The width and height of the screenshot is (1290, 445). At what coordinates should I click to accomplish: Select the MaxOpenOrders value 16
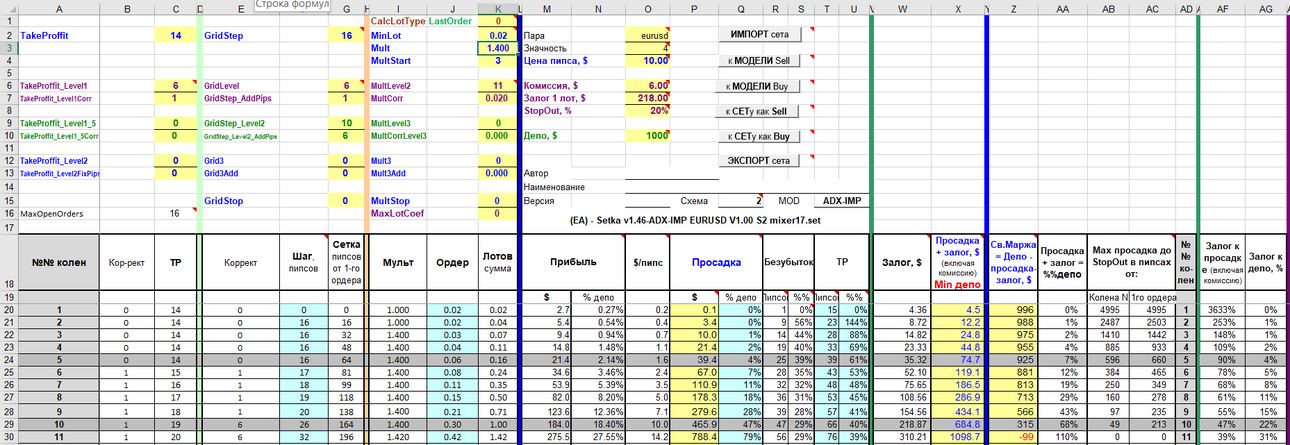pyautogui.click(x=176, y=213)
